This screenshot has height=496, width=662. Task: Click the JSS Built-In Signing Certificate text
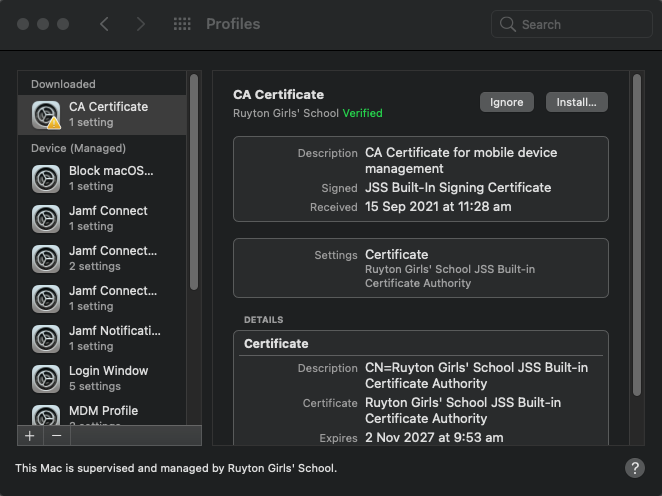(x=458, y=187)
